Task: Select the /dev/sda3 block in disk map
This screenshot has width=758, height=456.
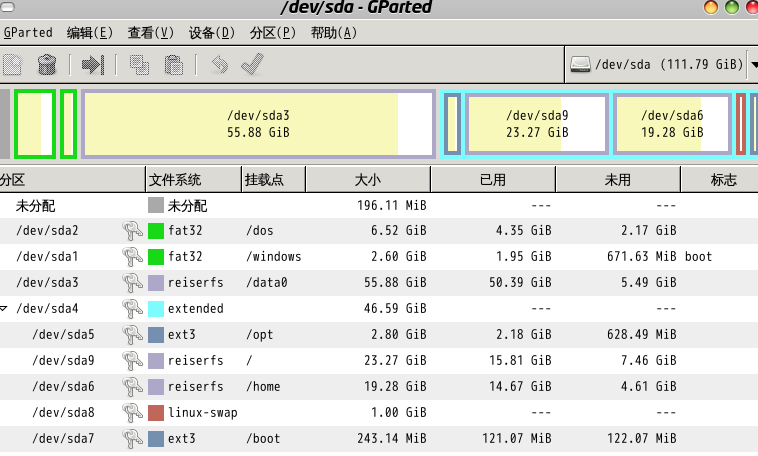Action: pyautogui.click(x=258, y=124)
